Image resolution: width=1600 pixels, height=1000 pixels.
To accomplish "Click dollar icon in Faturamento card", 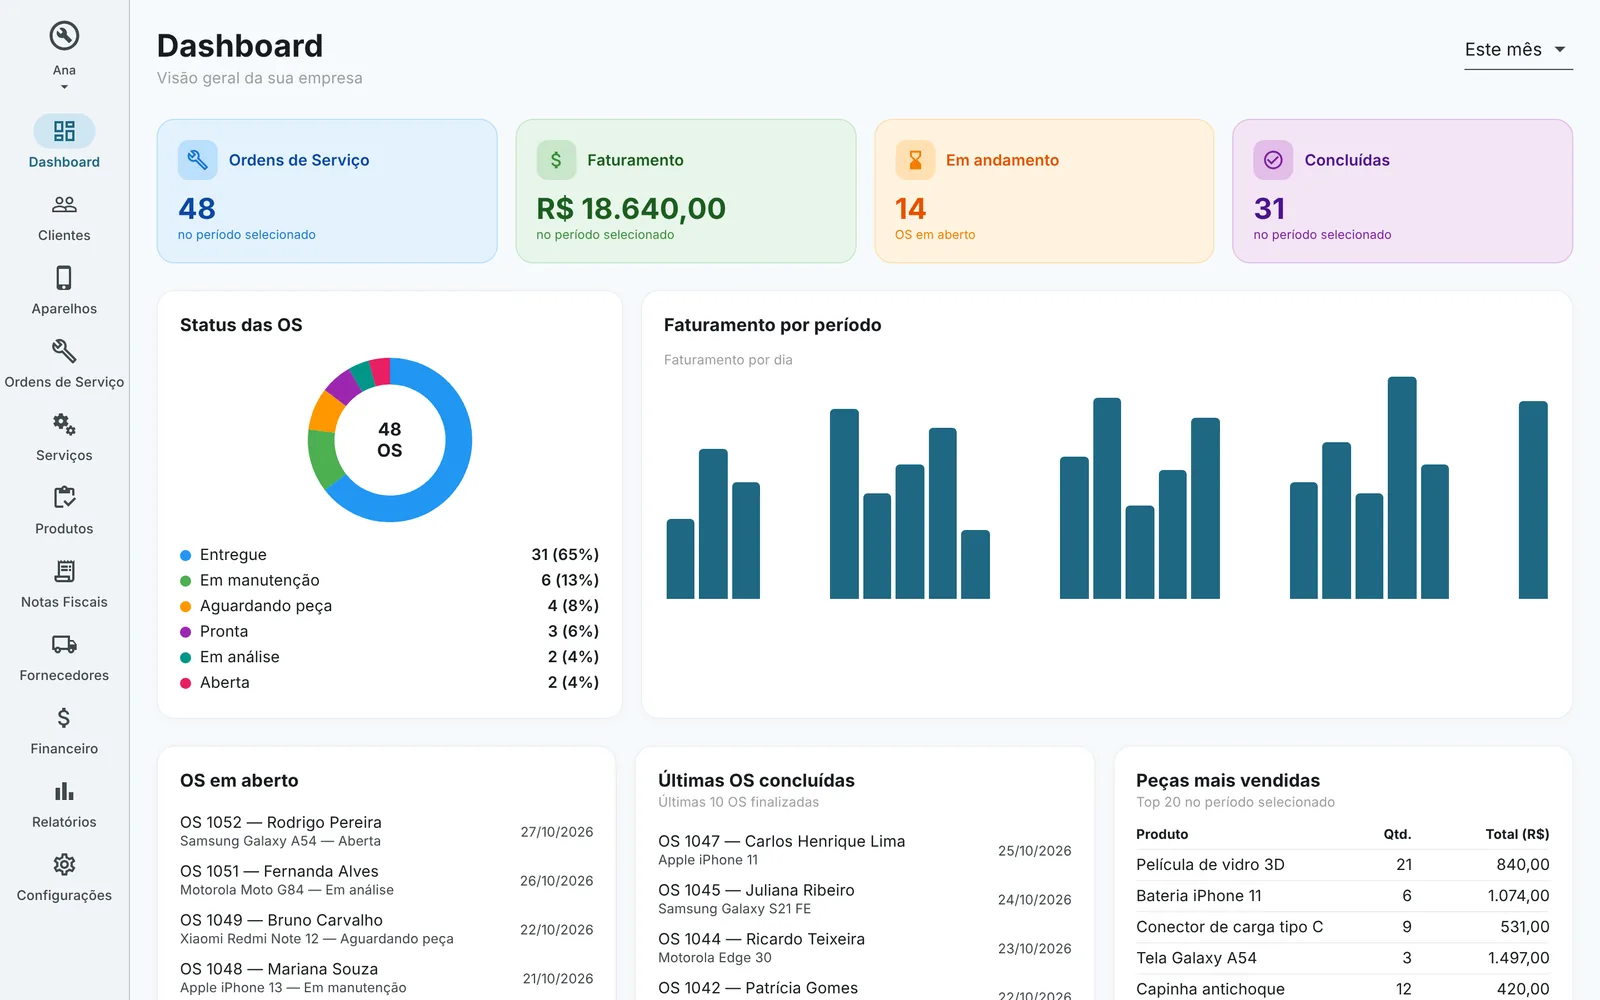I will [x=556, y=160].
